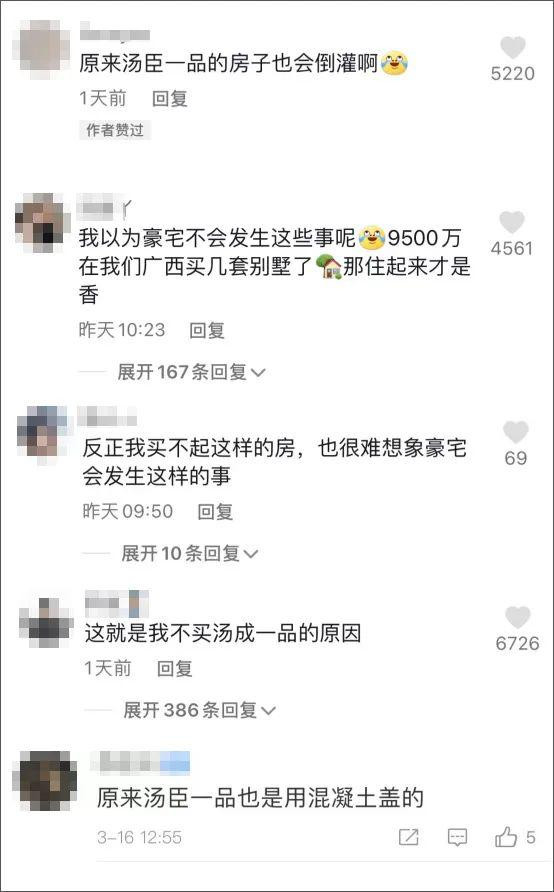
Task: Open the comment bubble icon at bottom
Action: point(458,837)
